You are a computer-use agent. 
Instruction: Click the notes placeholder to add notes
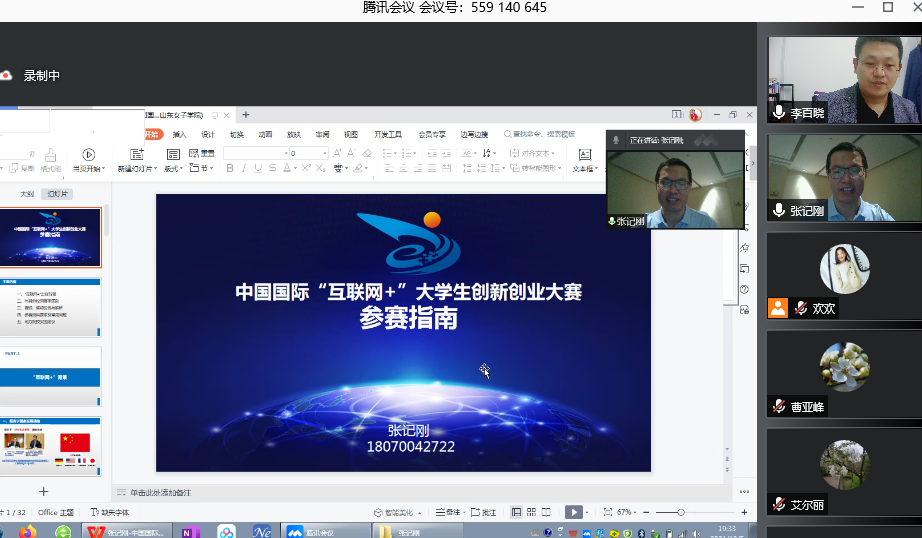tap(160, 492)
